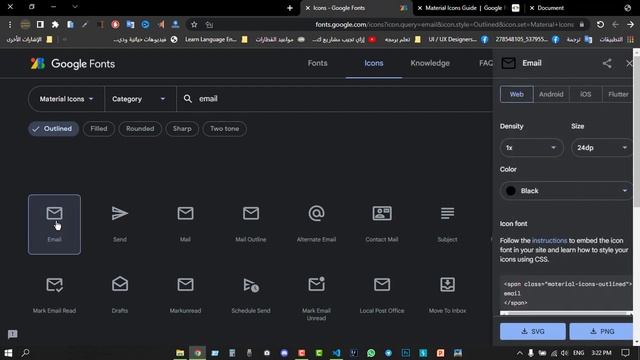Viewport: 640px width, 360px height.
Task: Open Visual Studio Code from taskbar
Action: coord(336,353)
